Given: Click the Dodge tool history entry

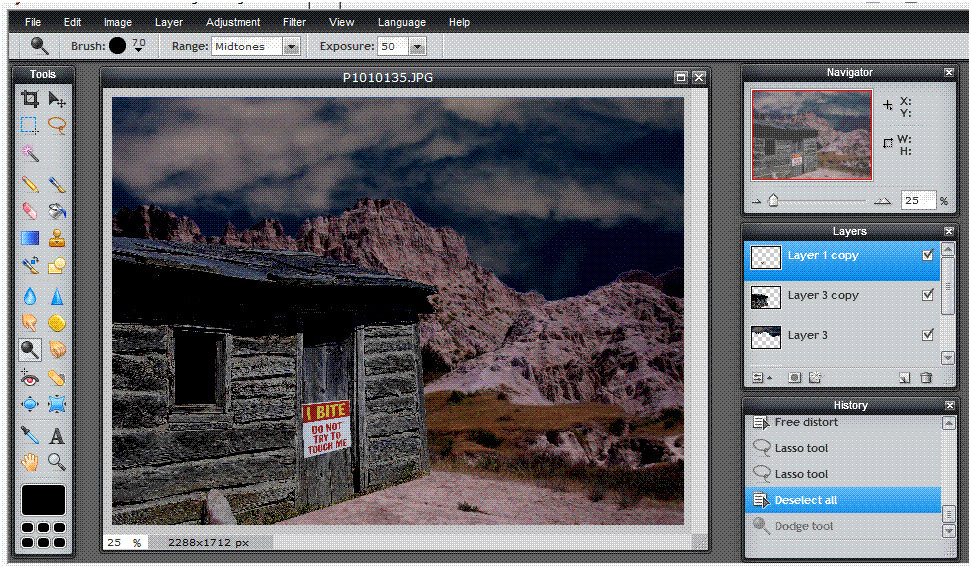Looking at the screenshot, I should point(803,526).
